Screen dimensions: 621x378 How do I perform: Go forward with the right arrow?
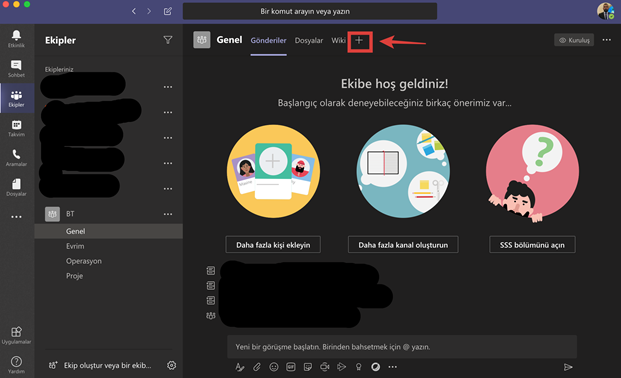coord(149,11)
